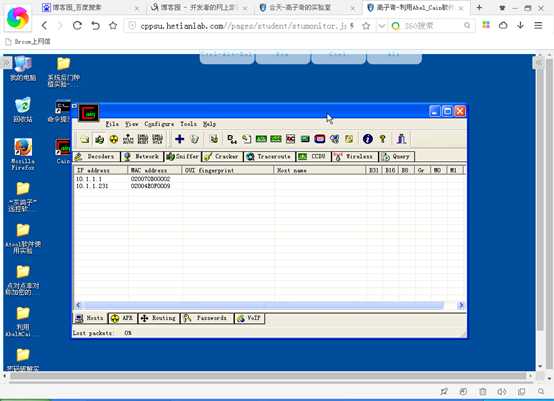Select the Hosts bottom tab
Viewport: 554px width, 401px height.
coord(90,318)
